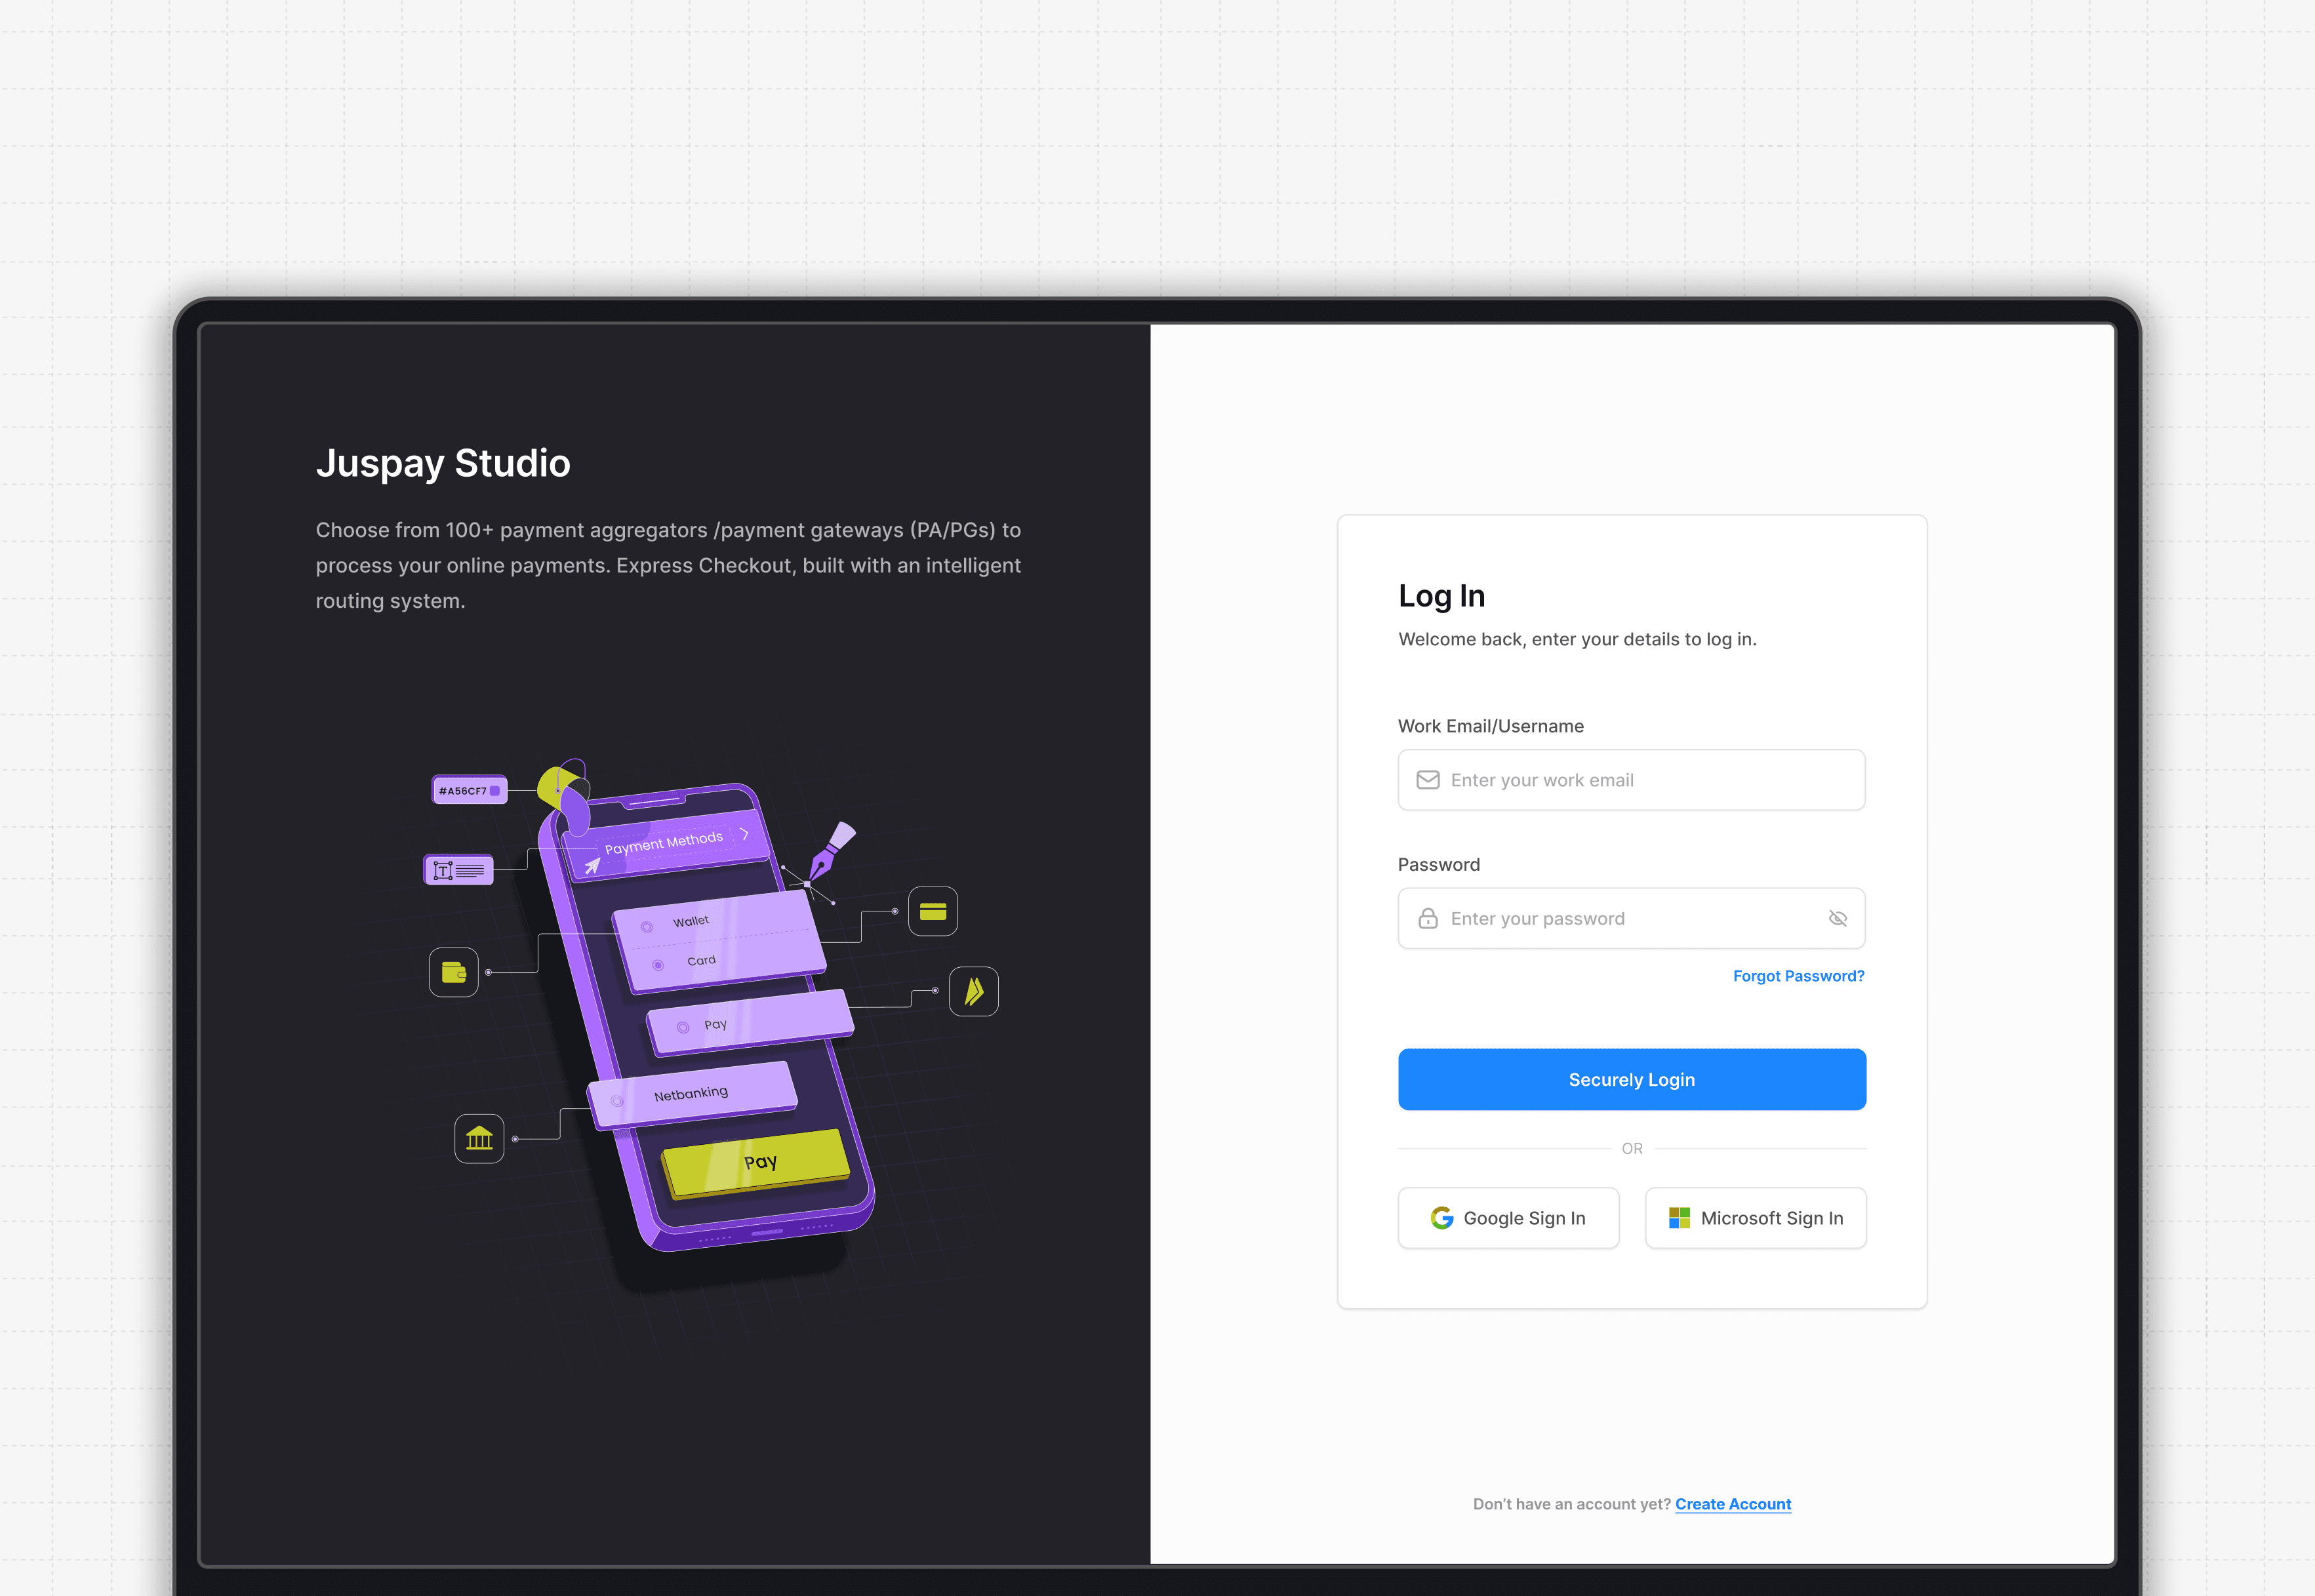Image resolution: width=2315 pixels, height=1596 pixels.
Task: Select the Wallet radio option on phone
Action: [647, 926]
